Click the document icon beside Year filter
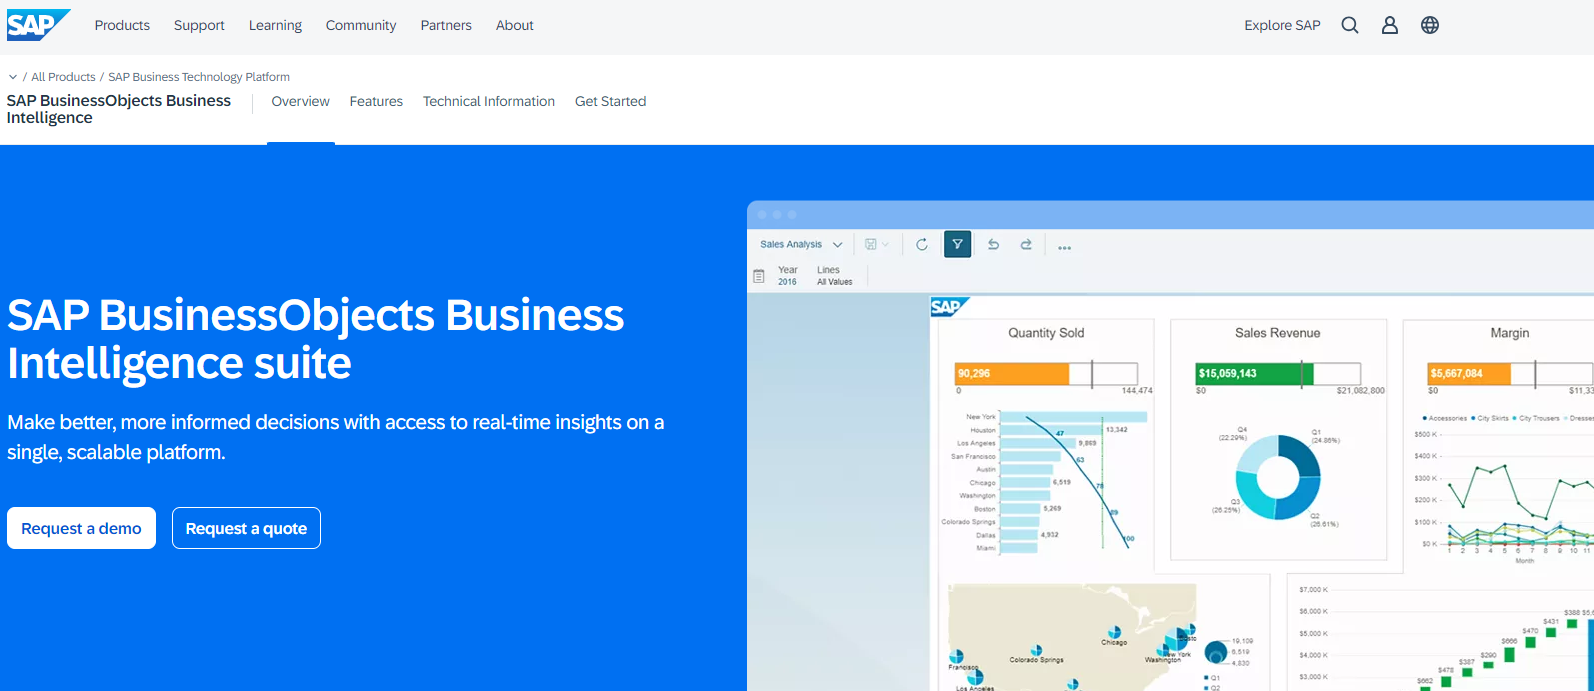The image size is (1594, 691). coord(759,276)
